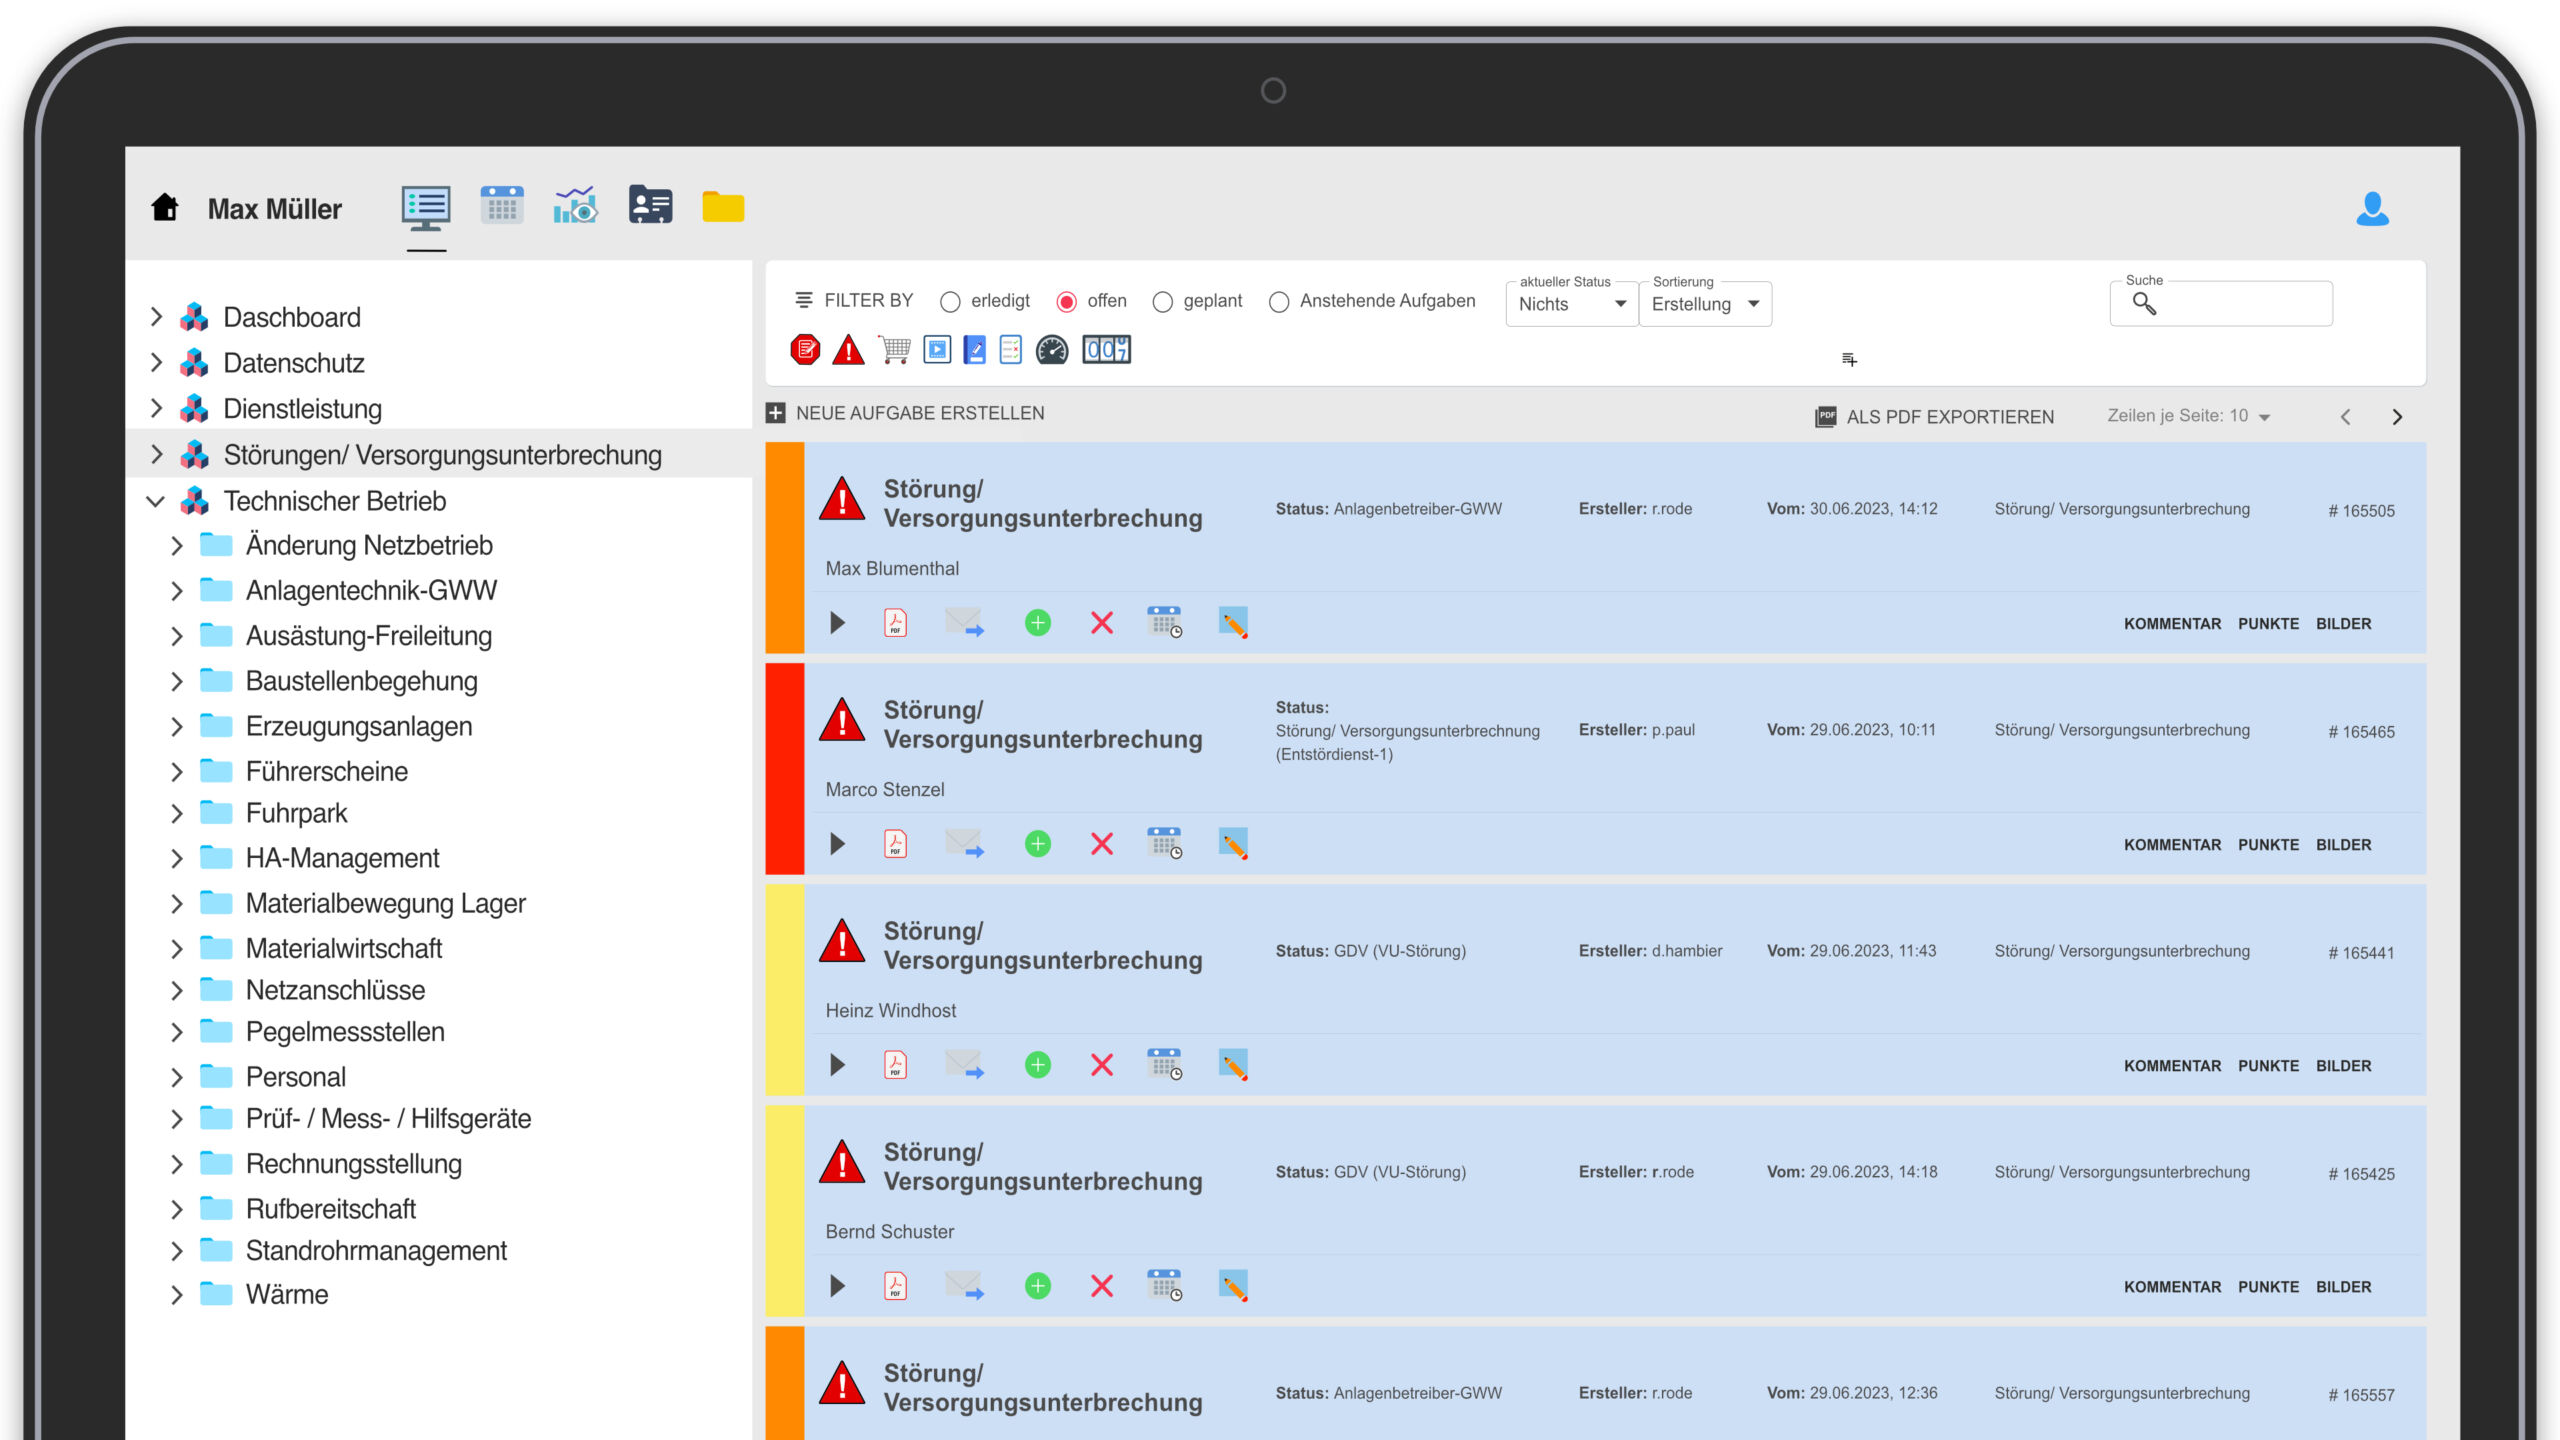Select the 'geplant' filter radio button
Image resolution: width=2560 pixels, height=1440 pixels.
1162,302
